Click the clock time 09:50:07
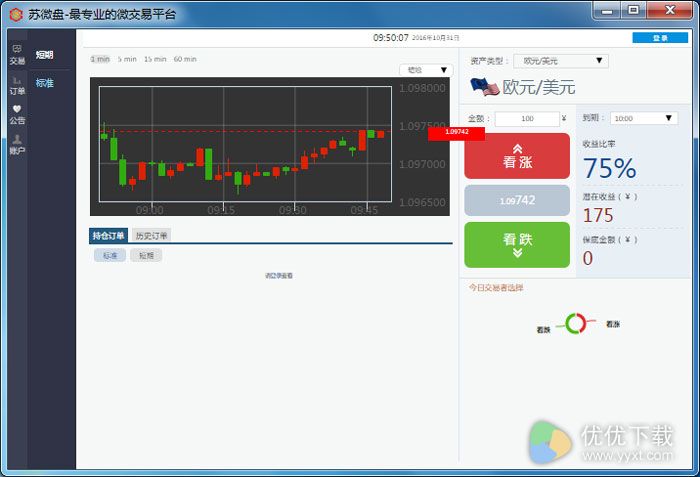This screenshot has width=700, height=477. 391,38
